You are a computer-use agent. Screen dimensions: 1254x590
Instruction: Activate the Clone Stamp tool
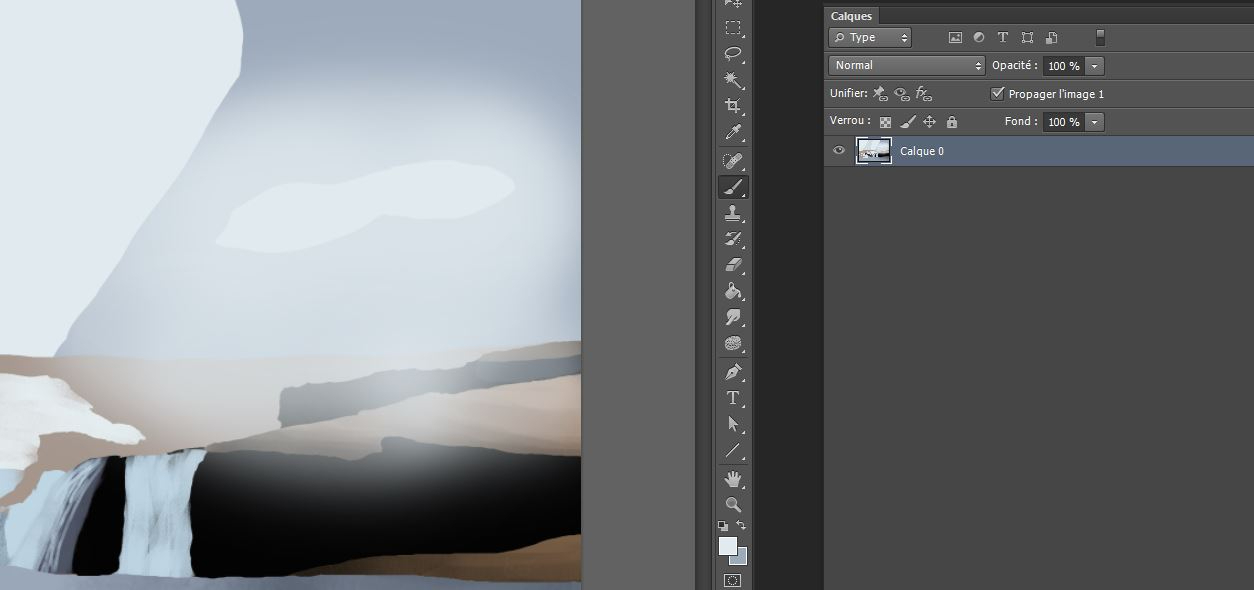pyautogui.click(x=733, y=213)
